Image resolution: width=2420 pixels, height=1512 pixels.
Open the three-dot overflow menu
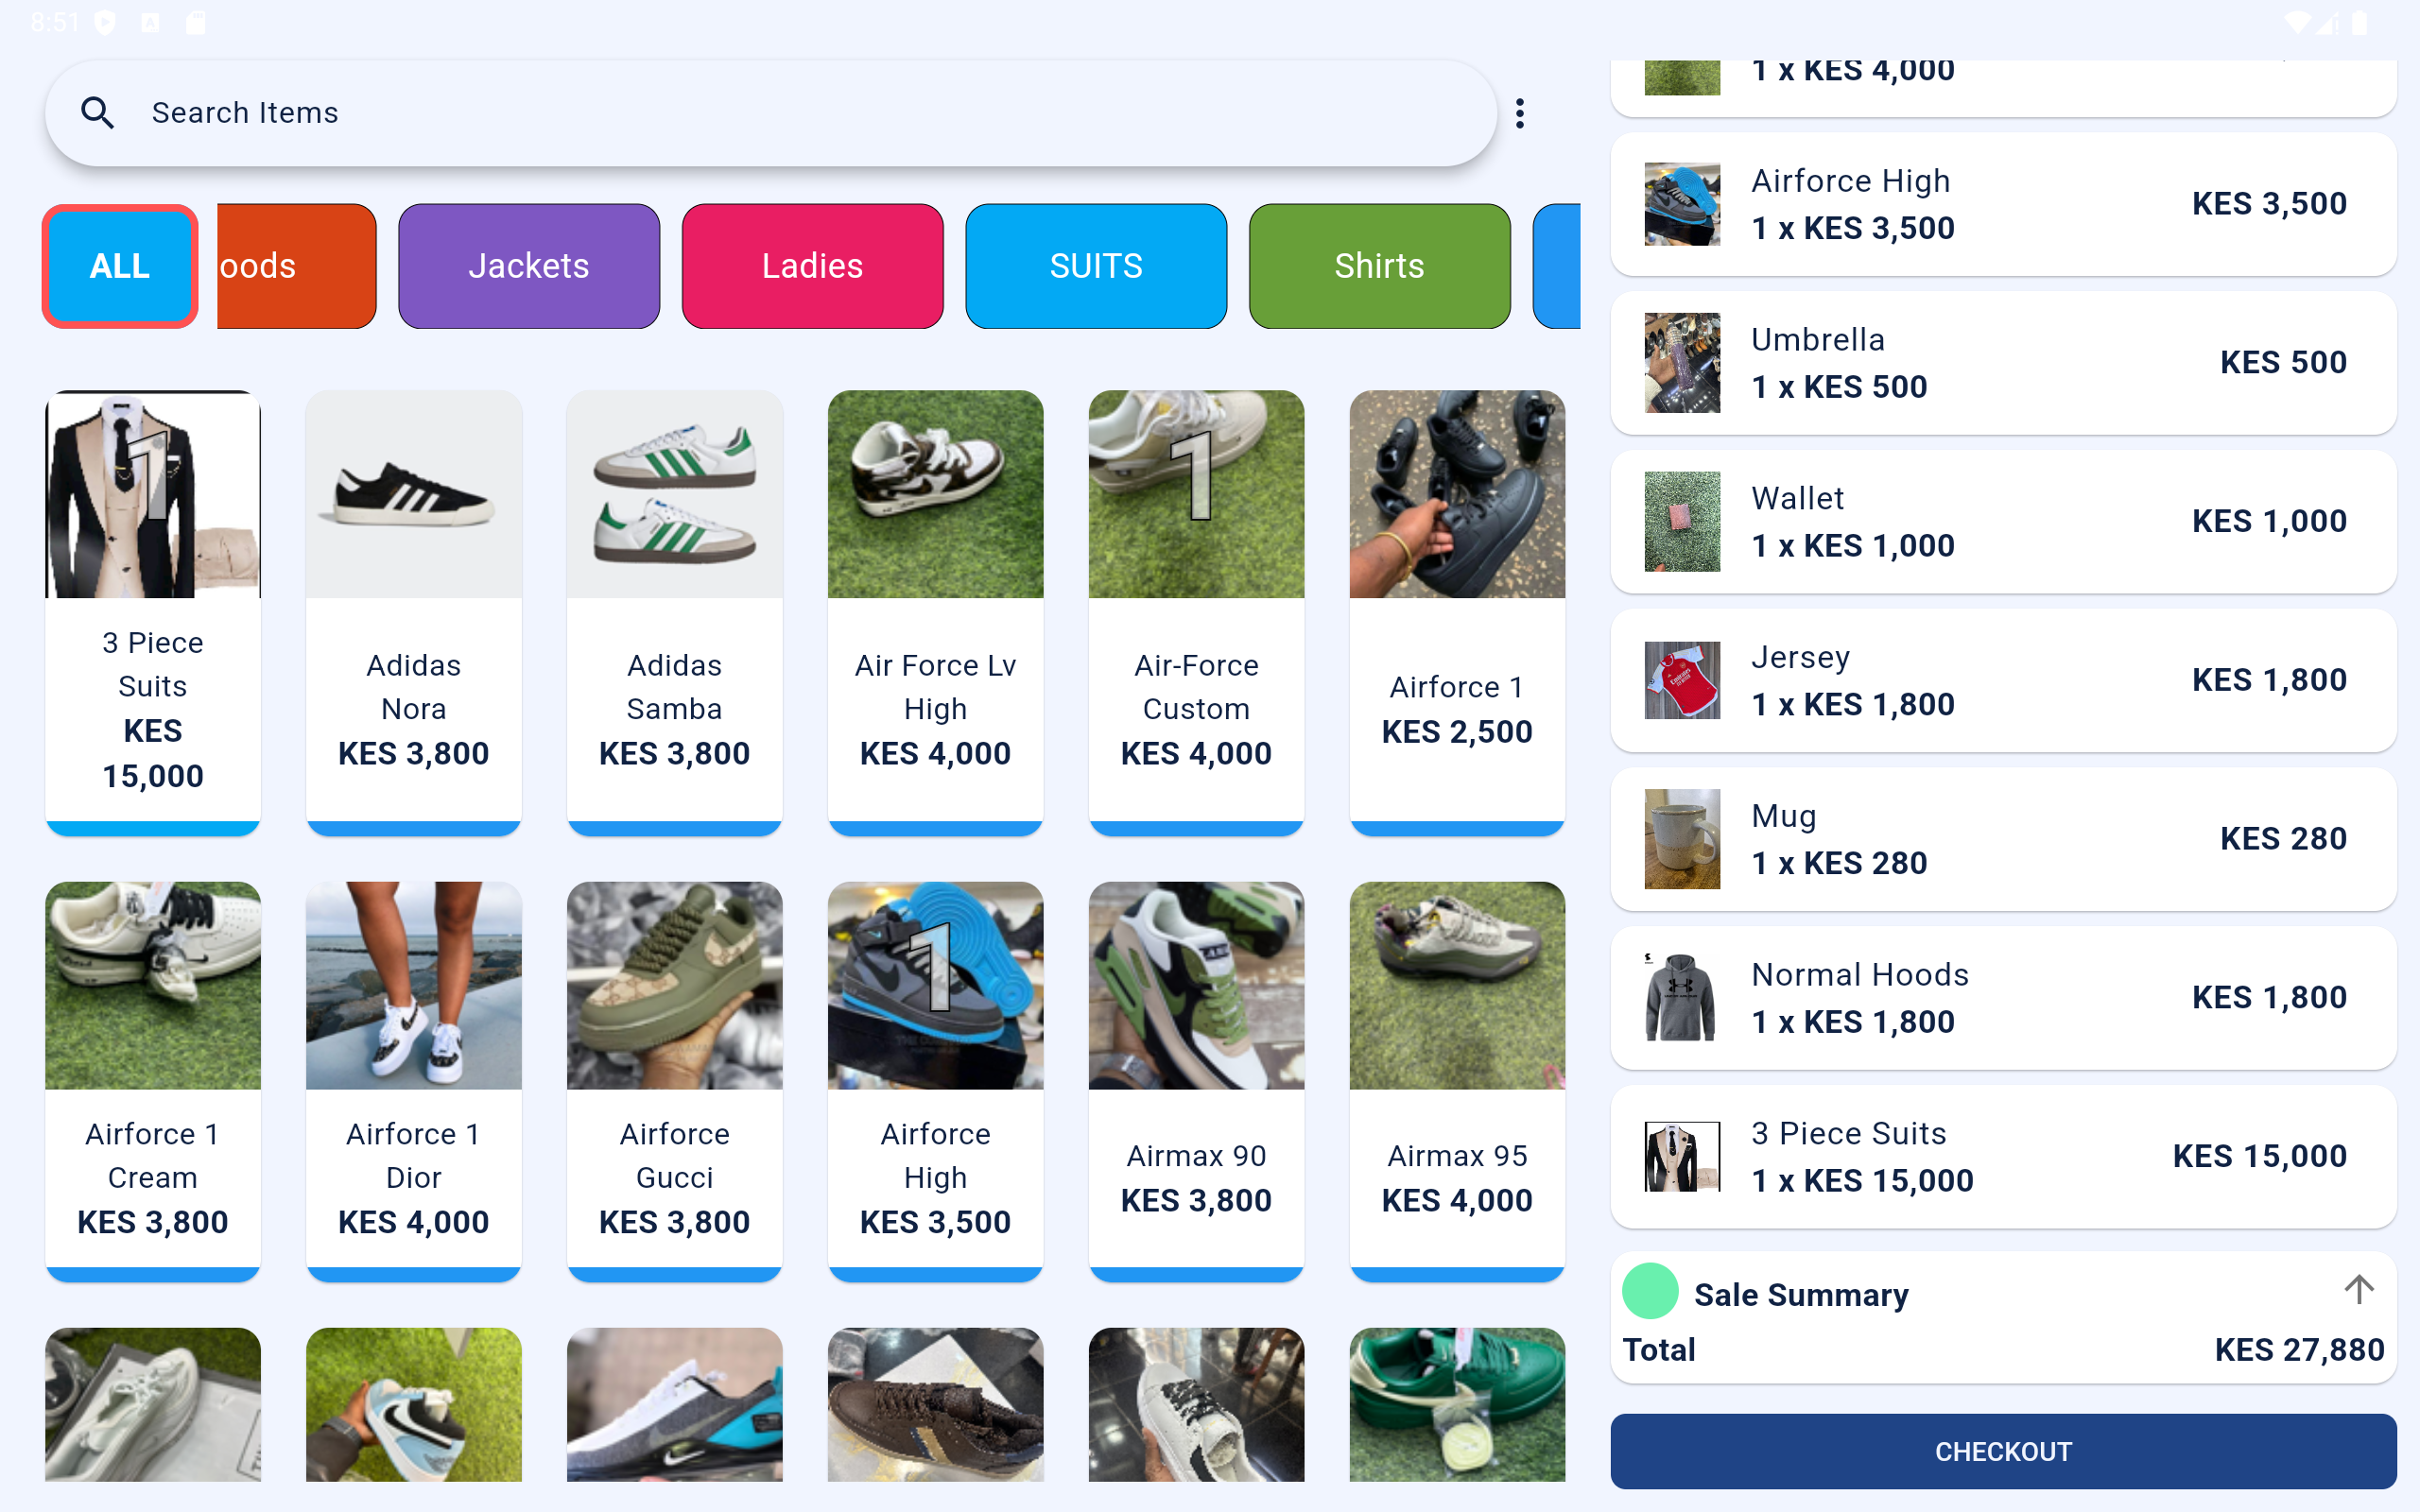click(x=1519, y=113)
